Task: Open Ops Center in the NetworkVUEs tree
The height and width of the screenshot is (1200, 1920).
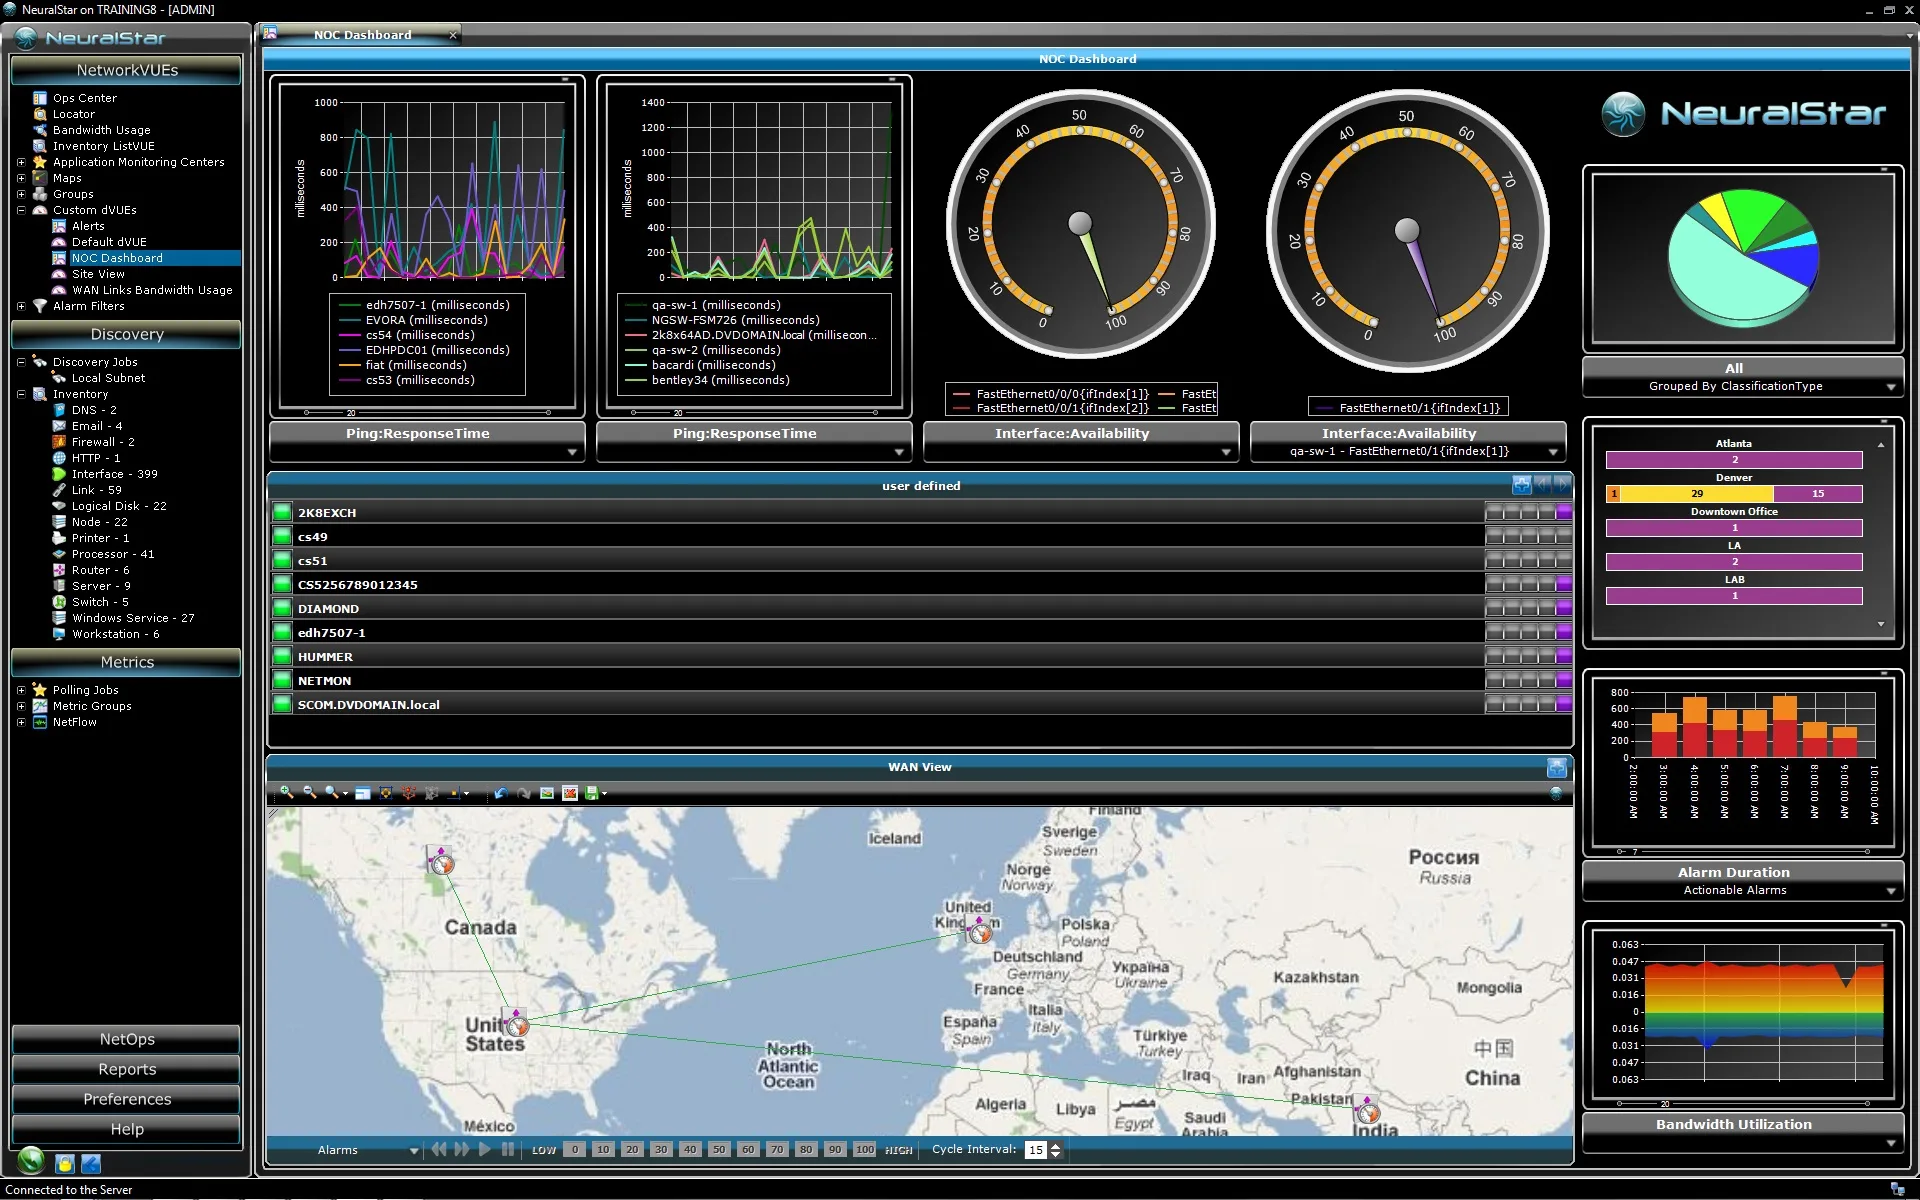Action: click(x=85, y=98)
